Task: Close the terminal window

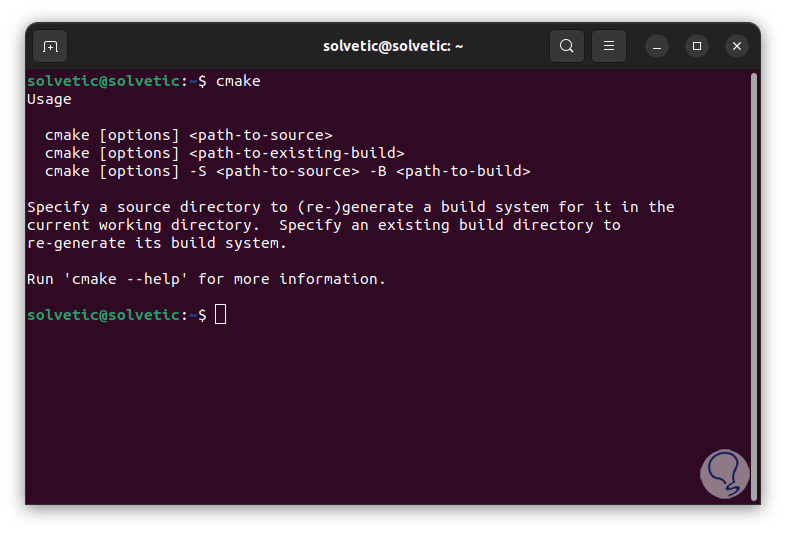Action: tap(737, 46)
